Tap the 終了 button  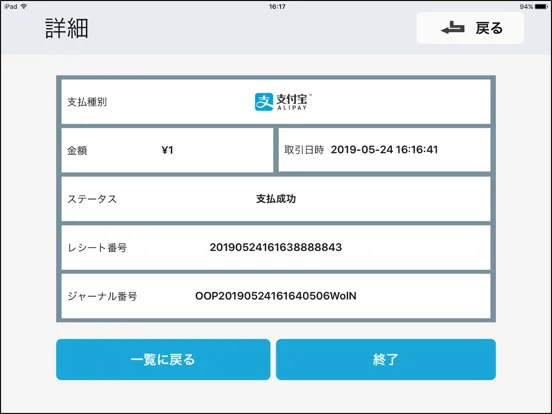click(x=386, y=359)
